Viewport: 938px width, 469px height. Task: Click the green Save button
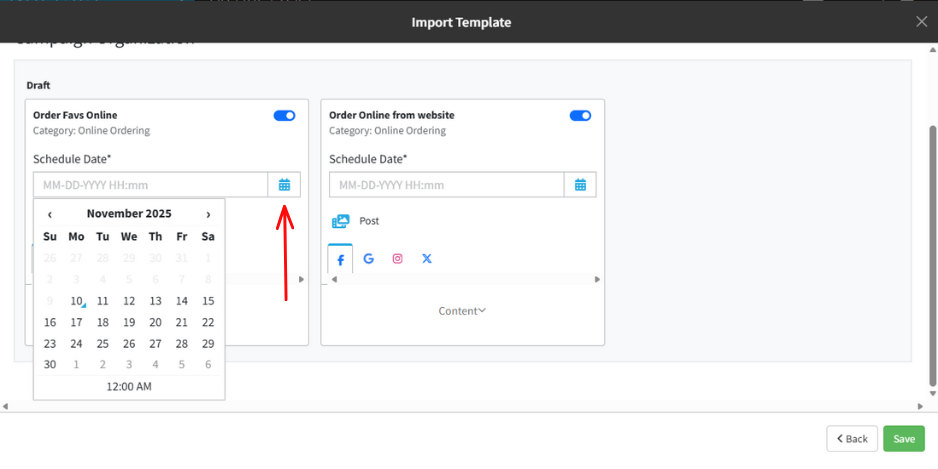click(x=903, y=439)
